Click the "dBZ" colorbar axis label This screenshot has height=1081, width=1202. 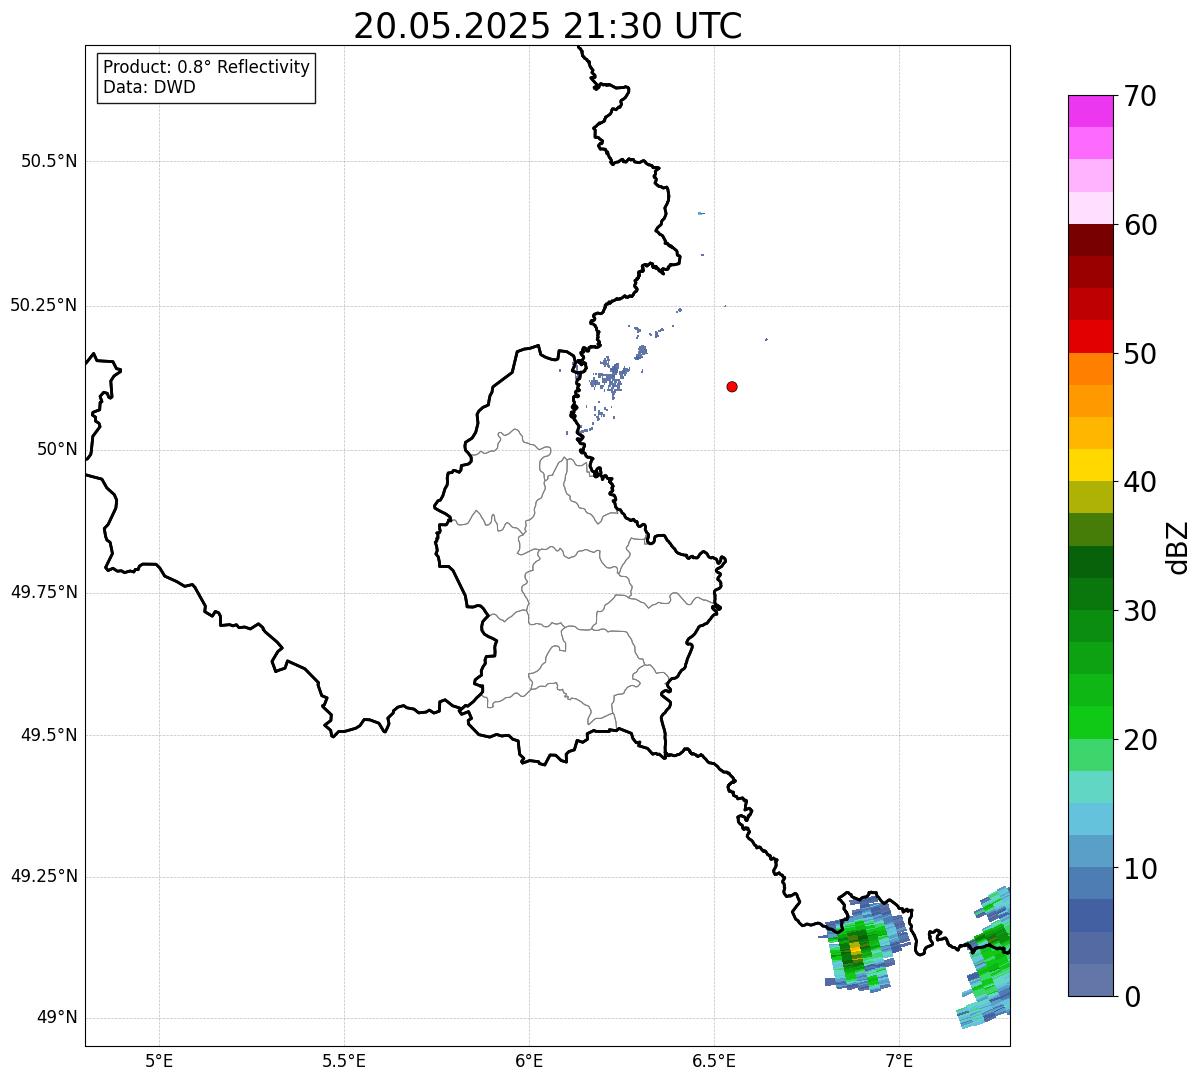coord(1178,547)
